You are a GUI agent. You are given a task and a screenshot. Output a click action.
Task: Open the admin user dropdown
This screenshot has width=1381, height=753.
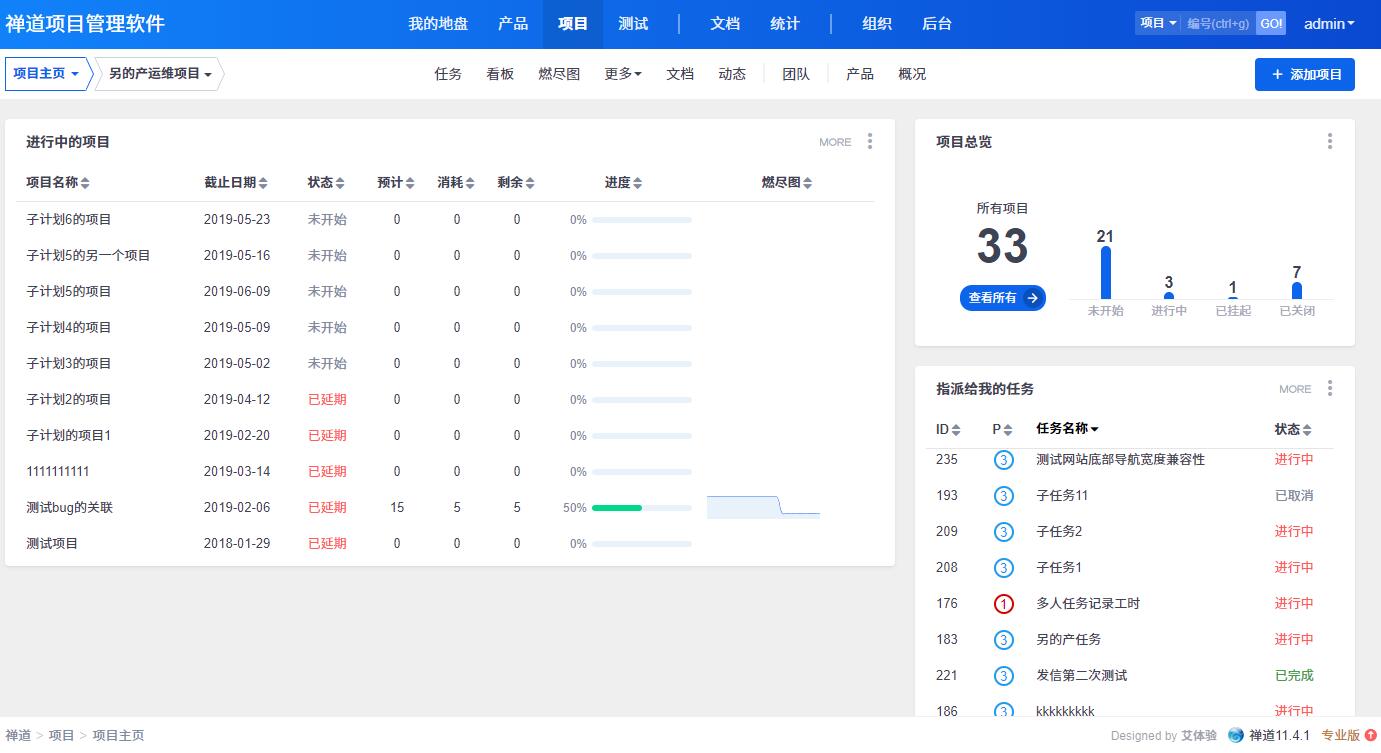1329,24
